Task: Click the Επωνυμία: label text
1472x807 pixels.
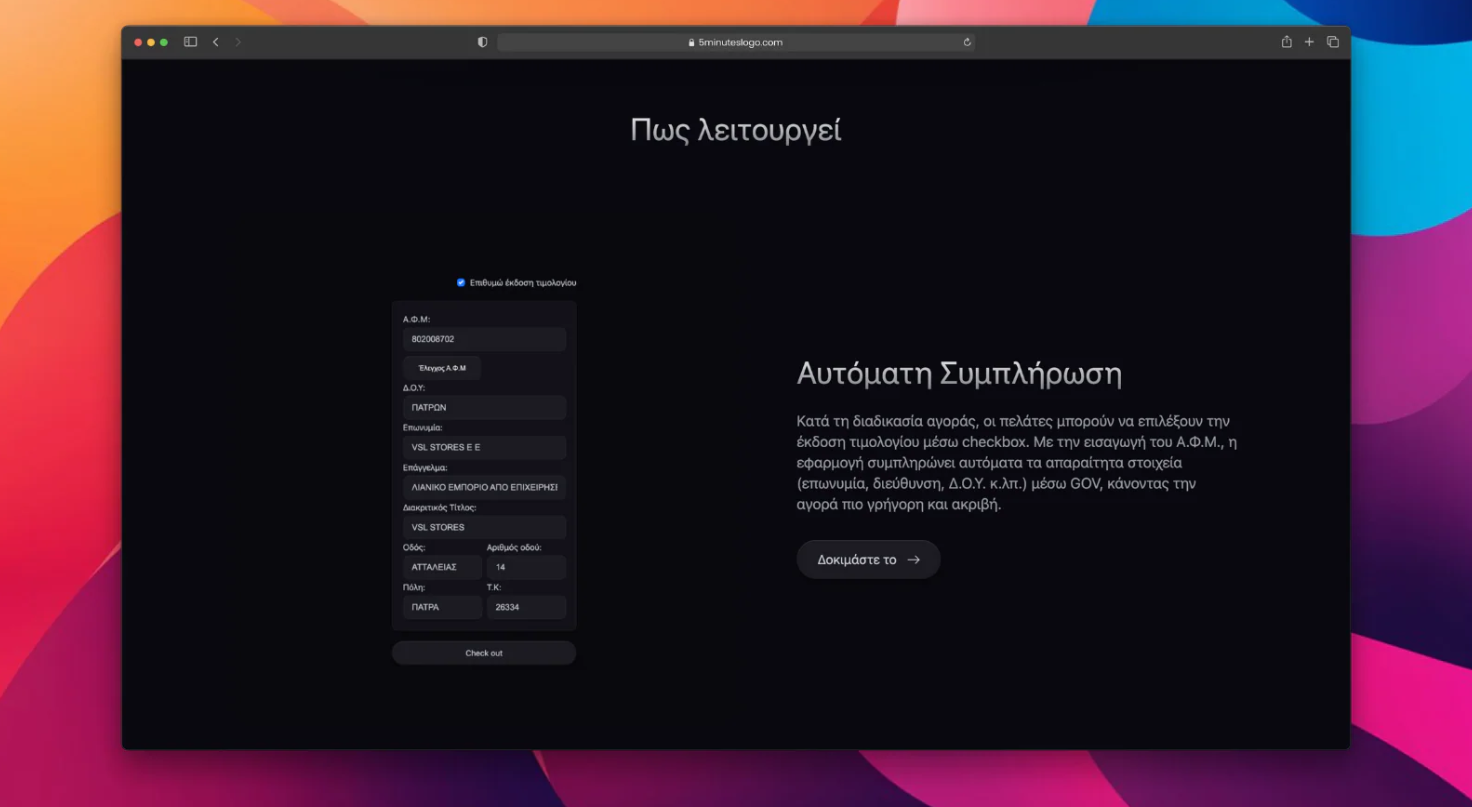Action: 422,427
